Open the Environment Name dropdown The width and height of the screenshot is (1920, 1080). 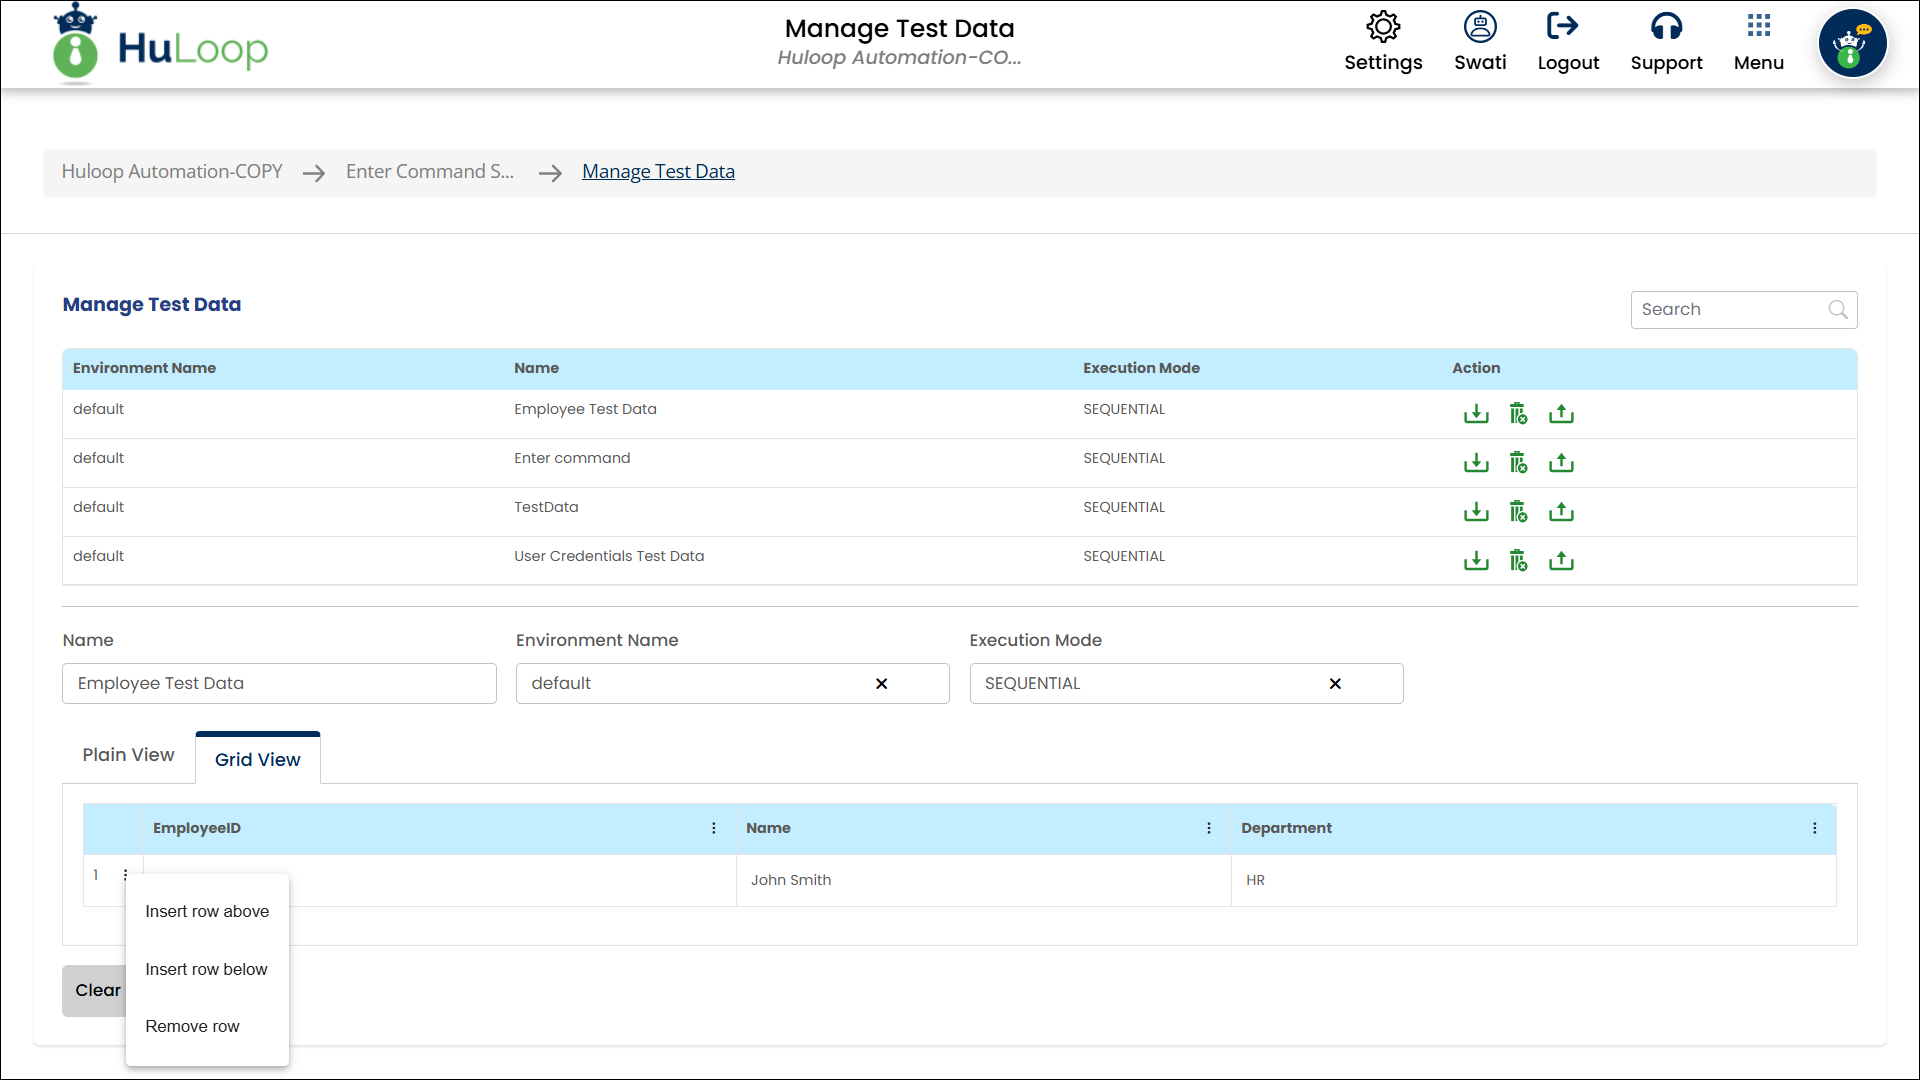coord(732,684)
